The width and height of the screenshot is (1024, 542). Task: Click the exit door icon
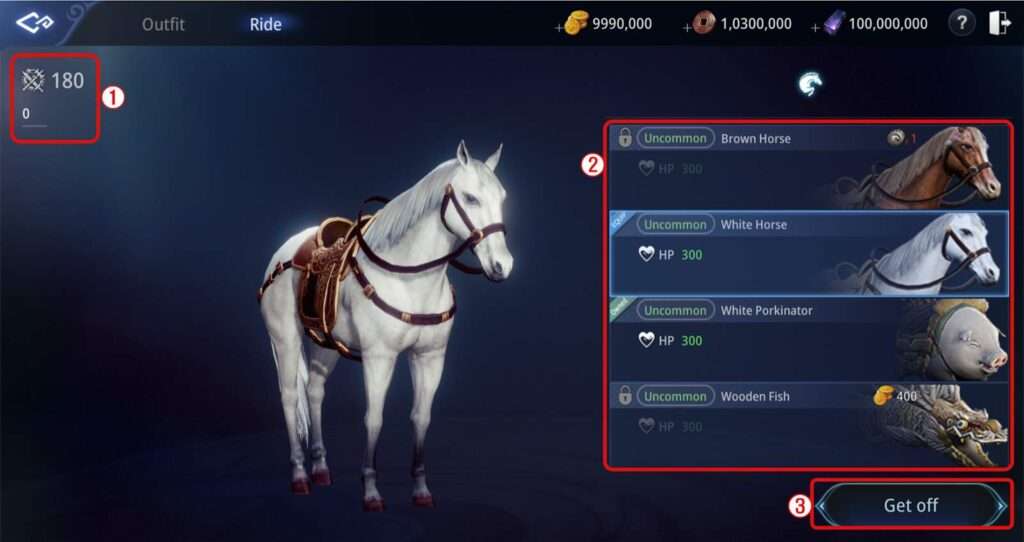tap(1000, 24)
